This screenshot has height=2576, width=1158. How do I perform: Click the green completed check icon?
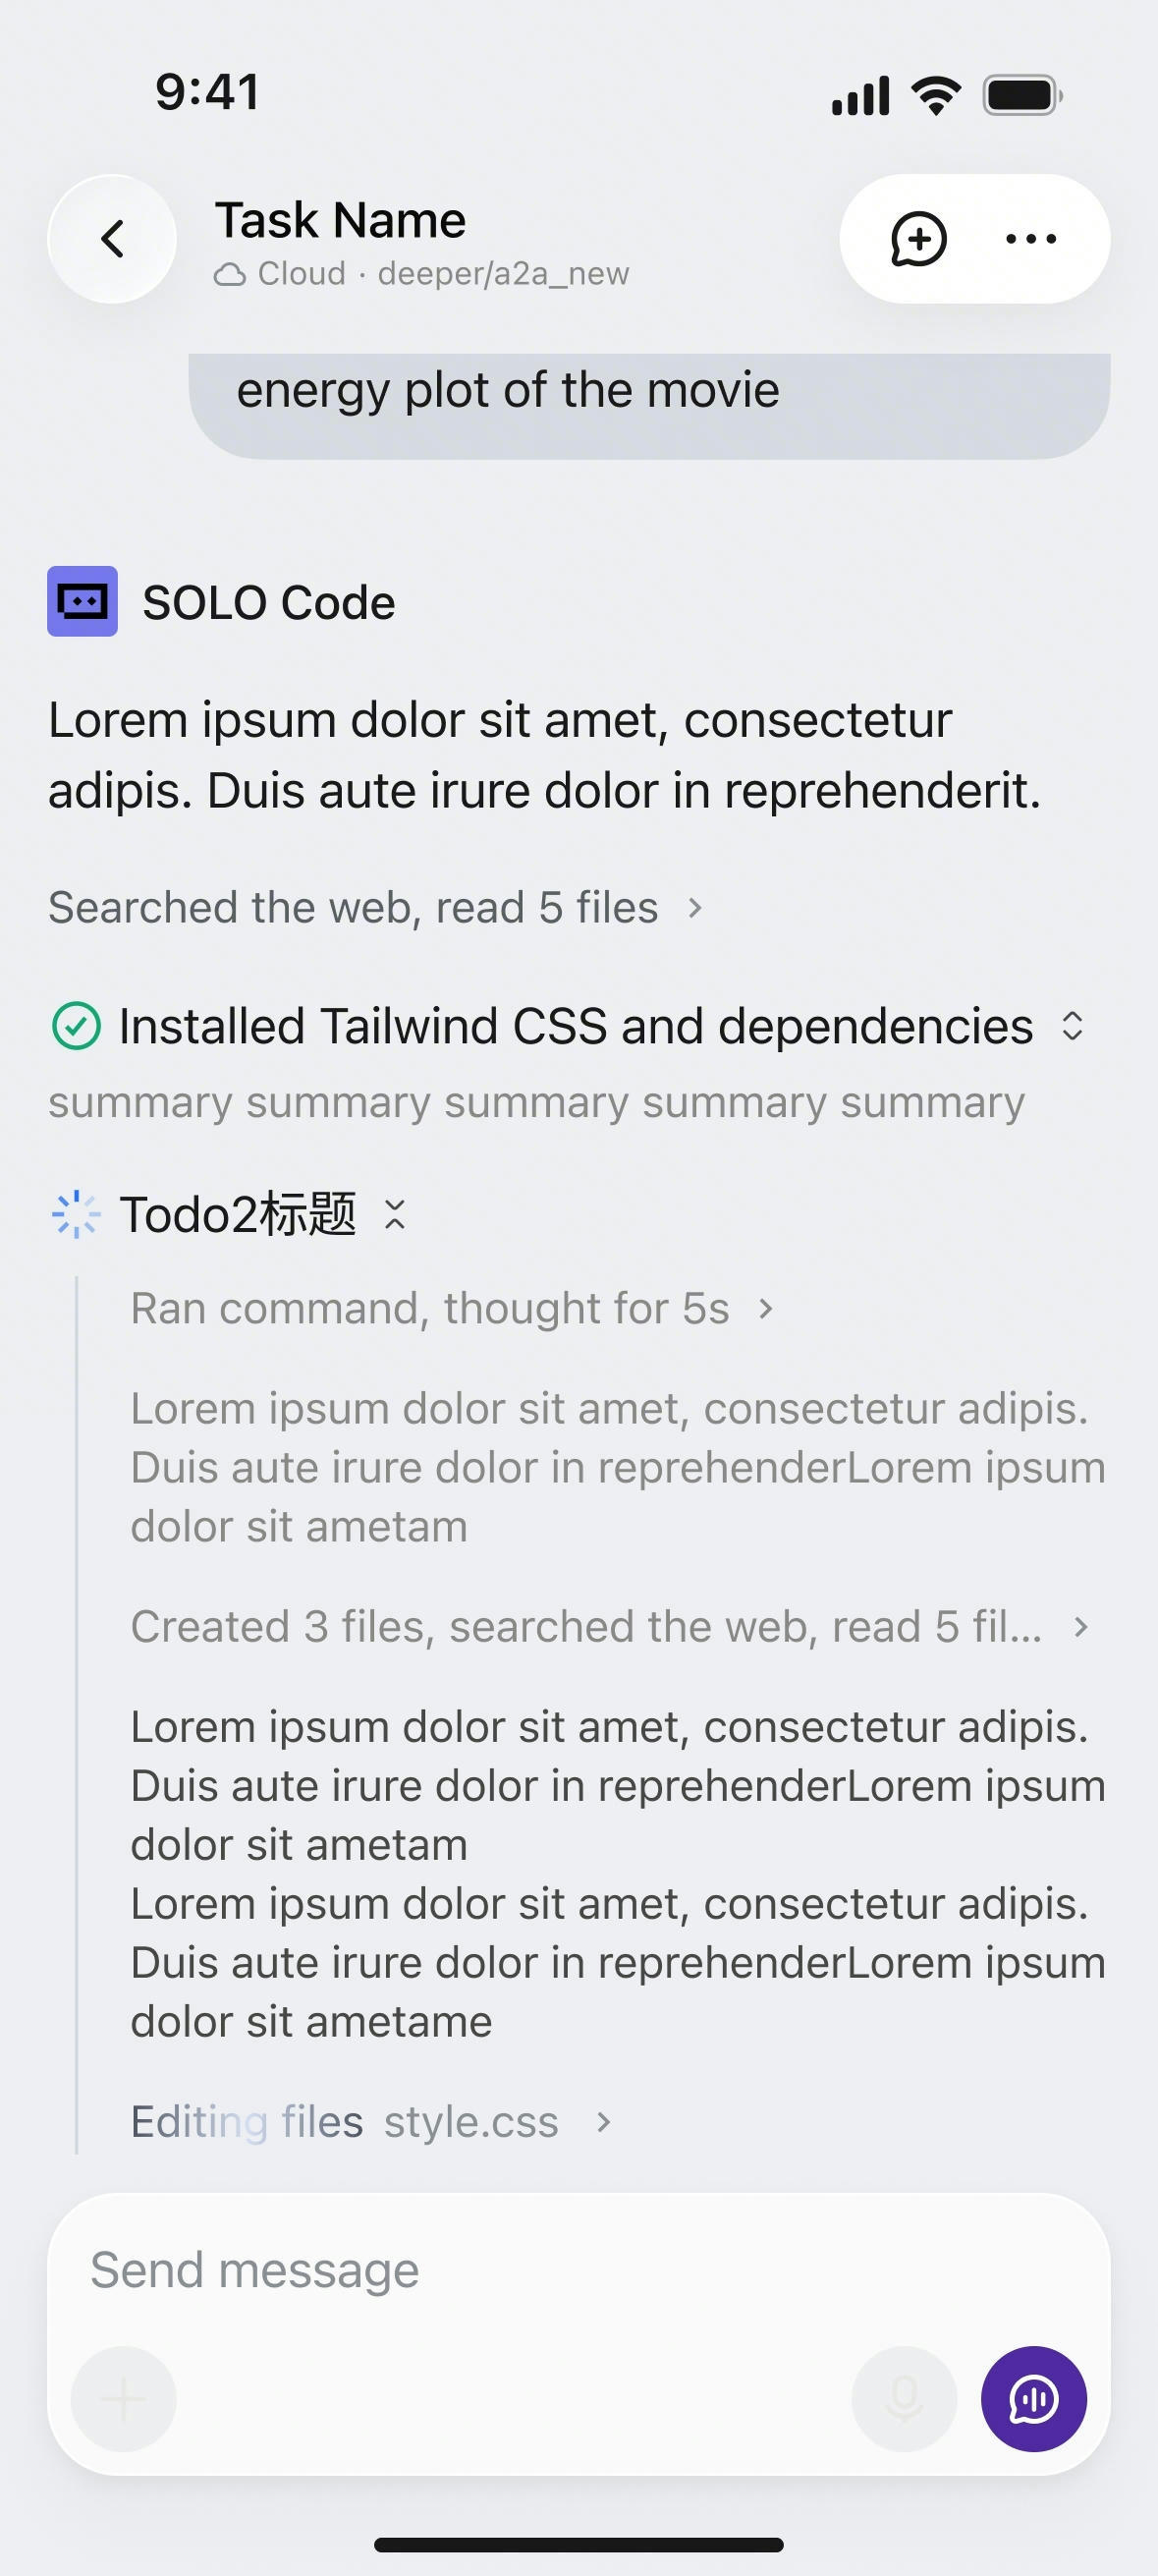[x=76, y=1027]
